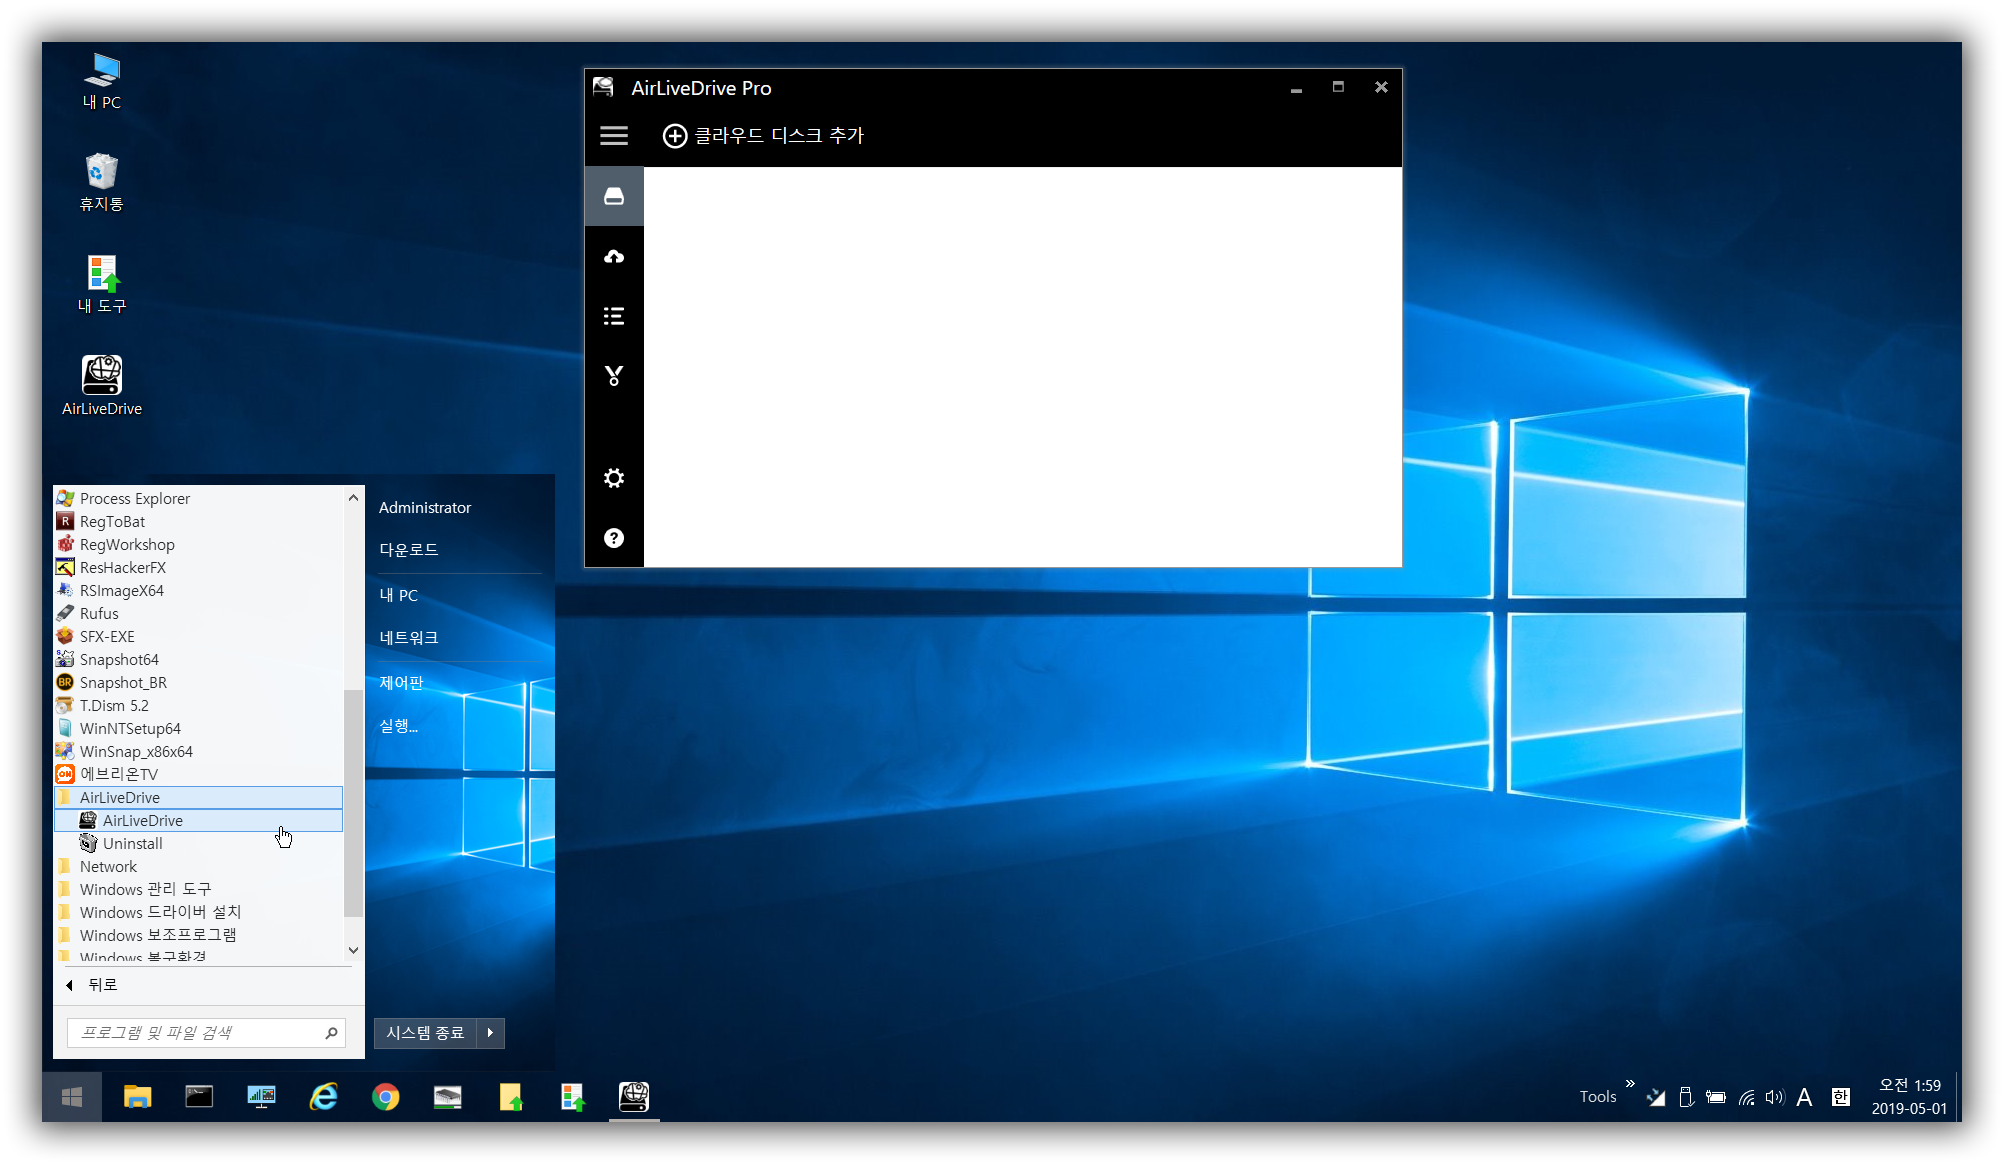This screenshot has height=1164, width=2004.
Task: Open 휴지통 recycle bin desktop icon
Action: coord(102,183)
